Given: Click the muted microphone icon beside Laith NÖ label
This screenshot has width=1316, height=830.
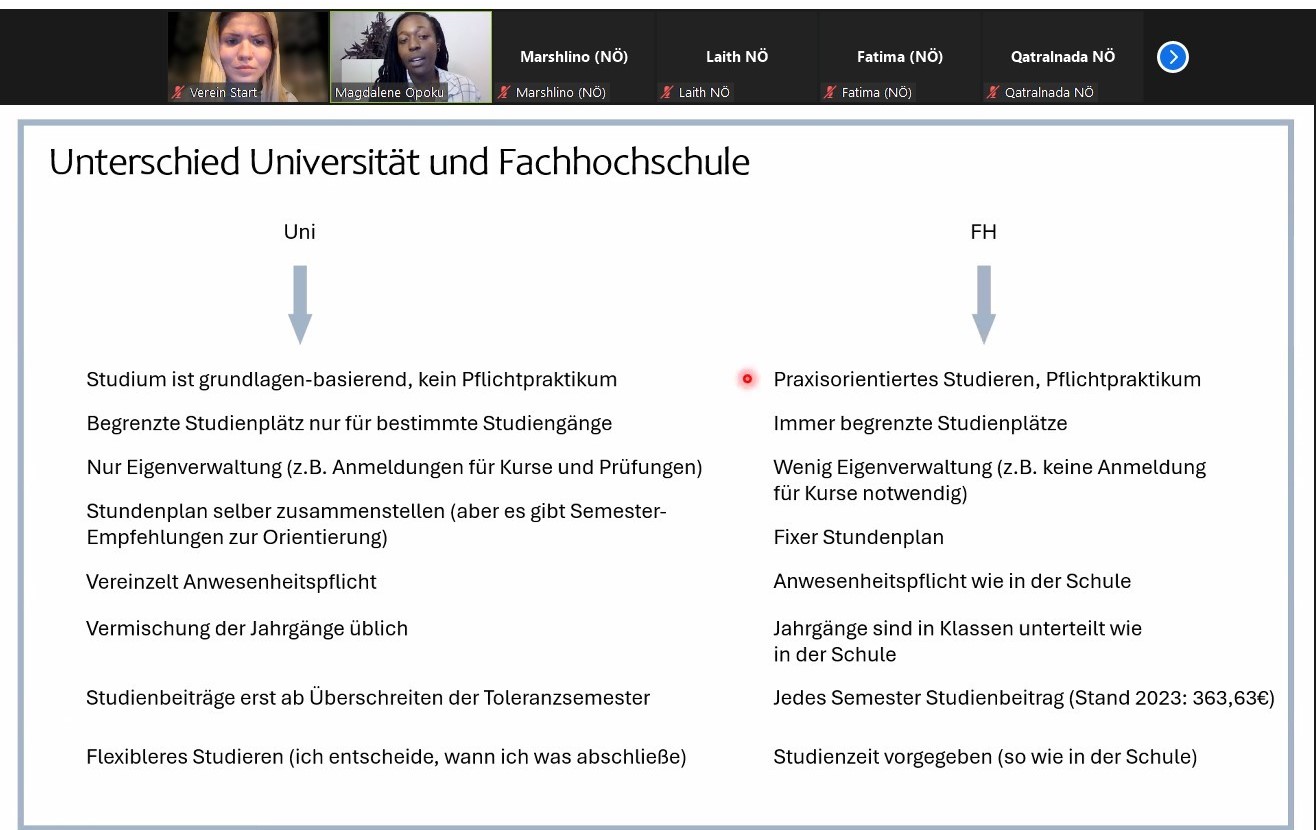Looking at the screenshot, I should (668, 92).
